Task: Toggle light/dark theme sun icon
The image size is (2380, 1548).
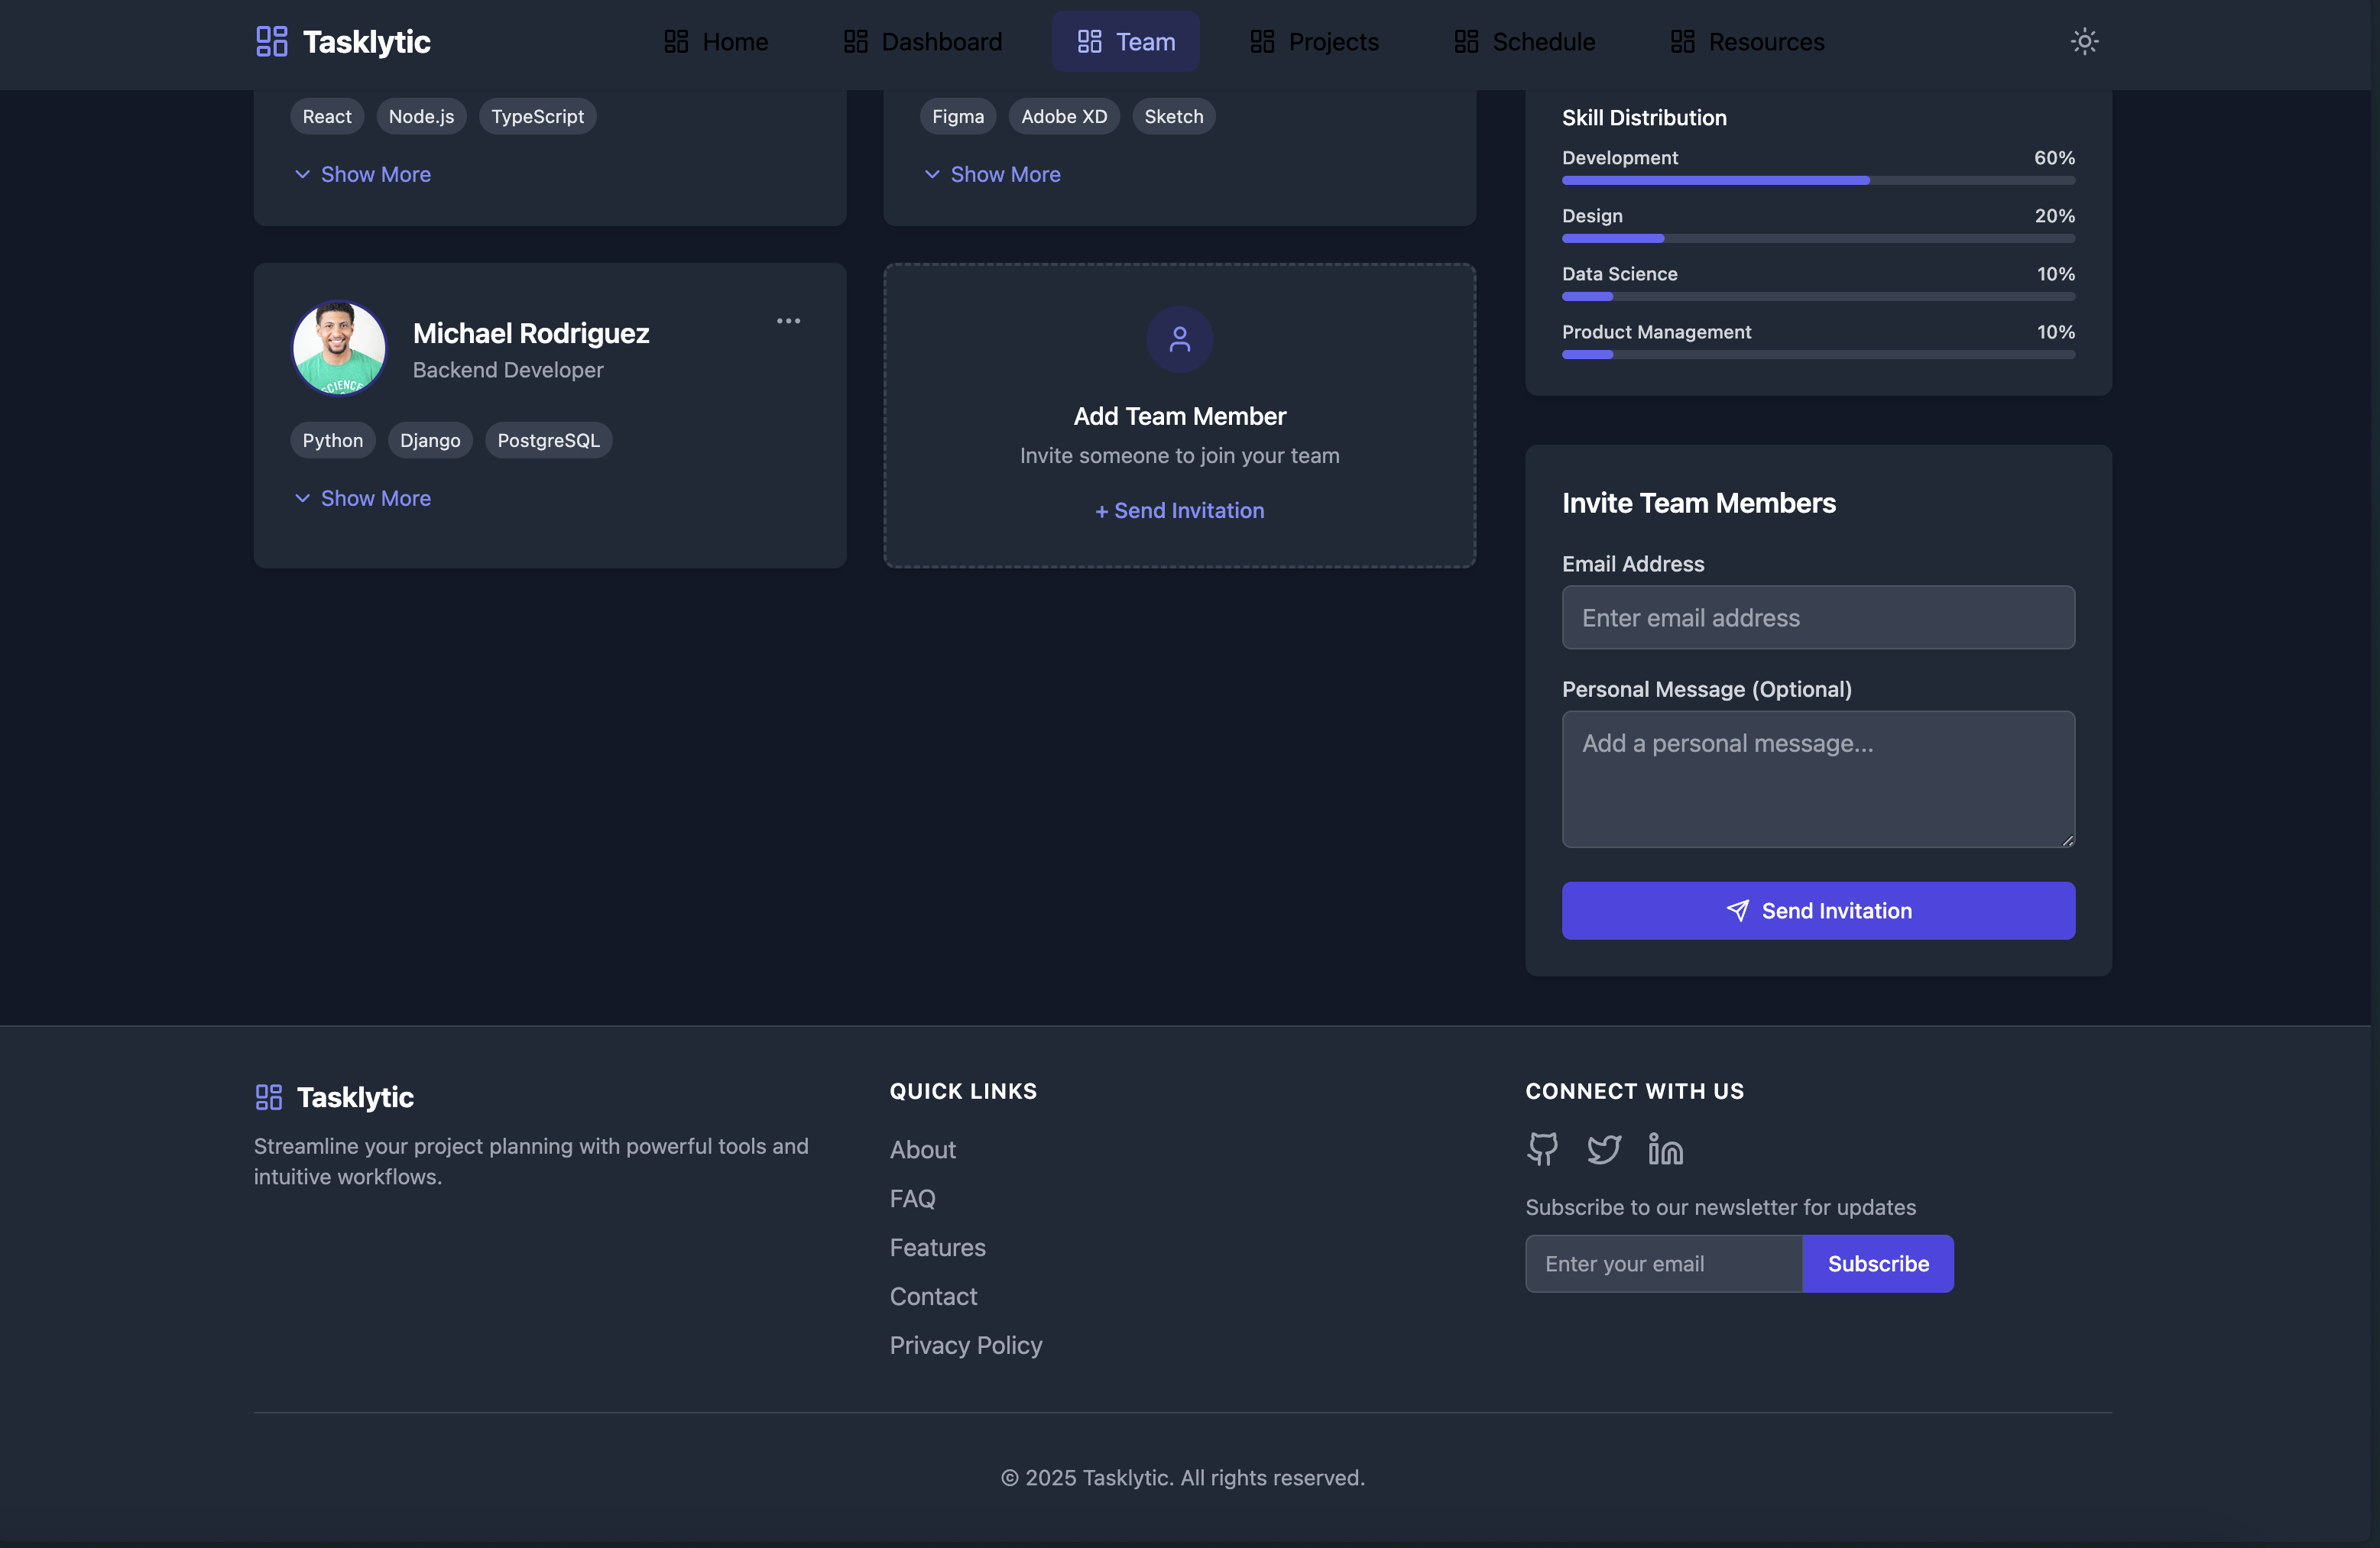Action: pos(2084,41)
